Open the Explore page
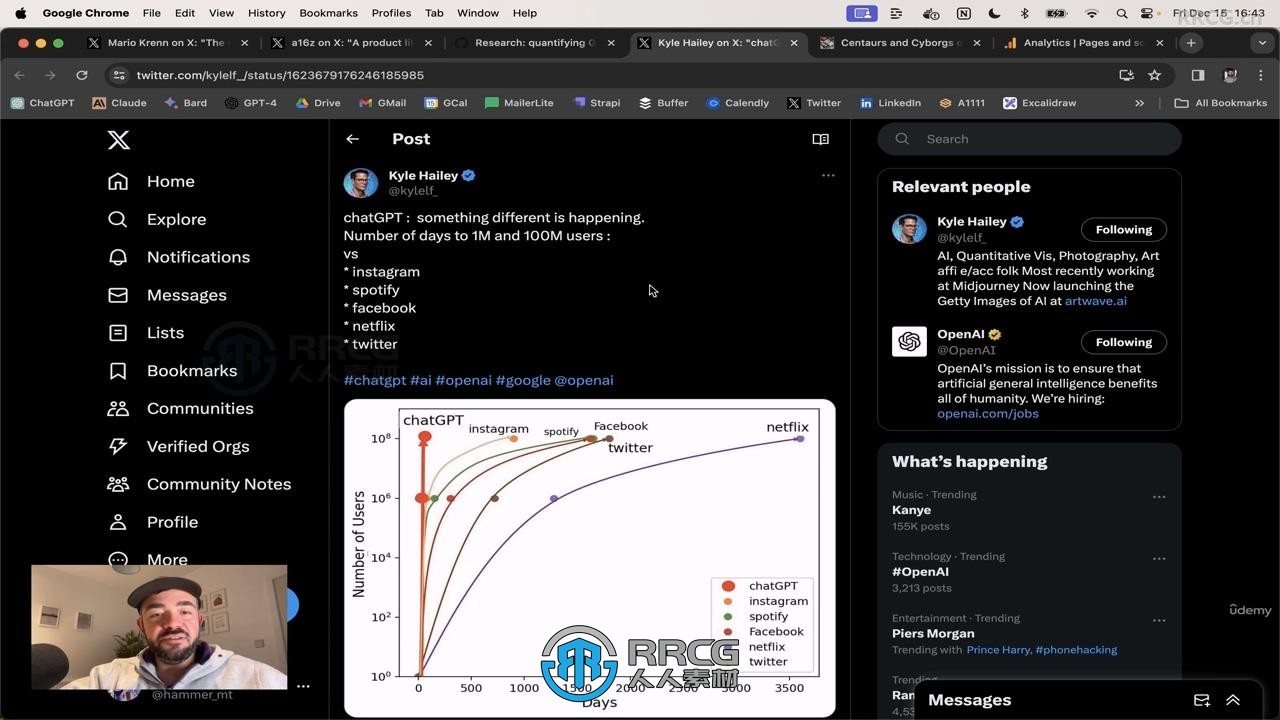The image size is (1280, 720). click(156, 219)
